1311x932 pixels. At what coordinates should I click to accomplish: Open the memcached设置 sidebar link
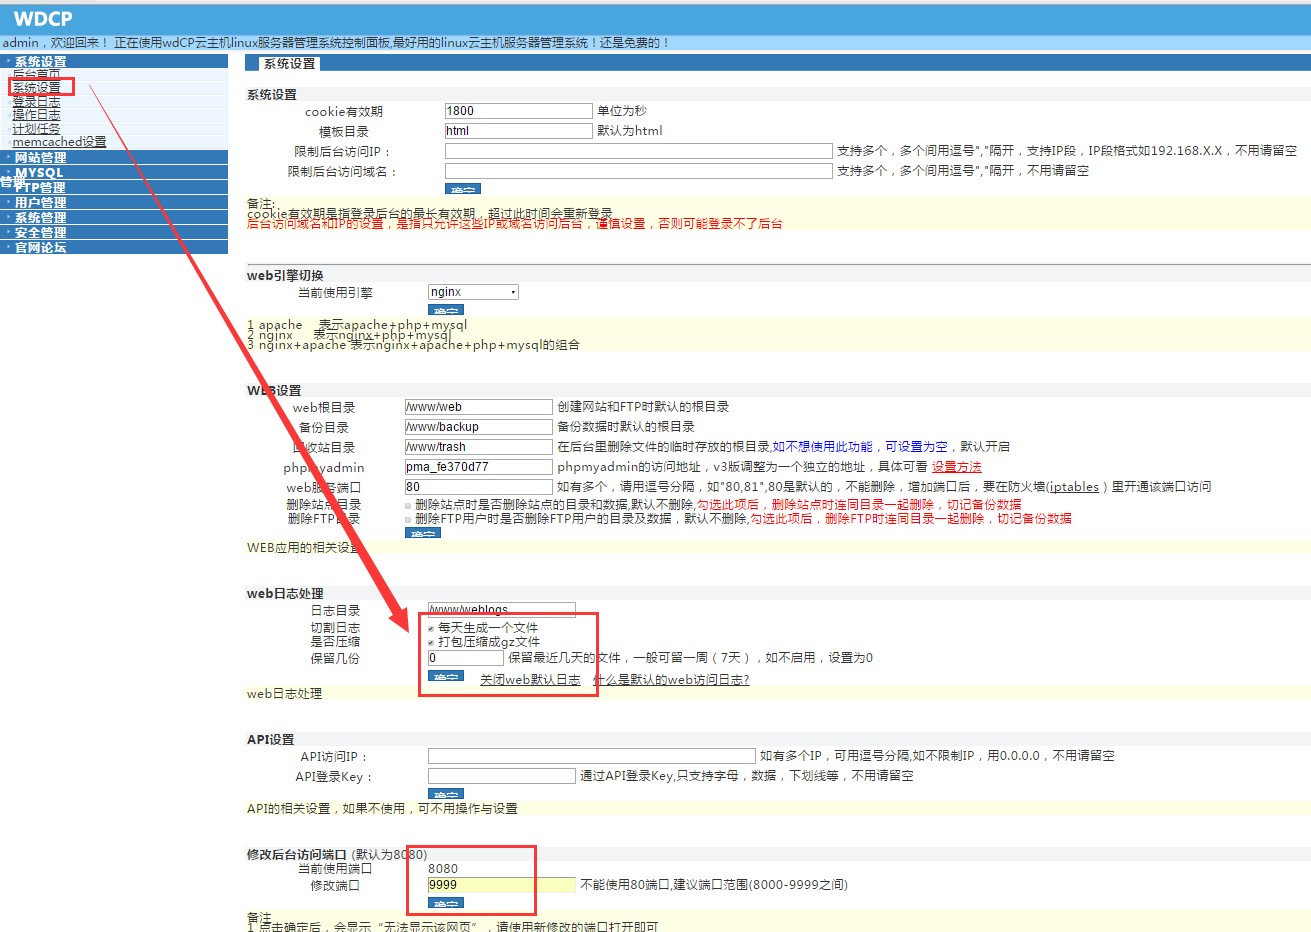click(59, 142)
